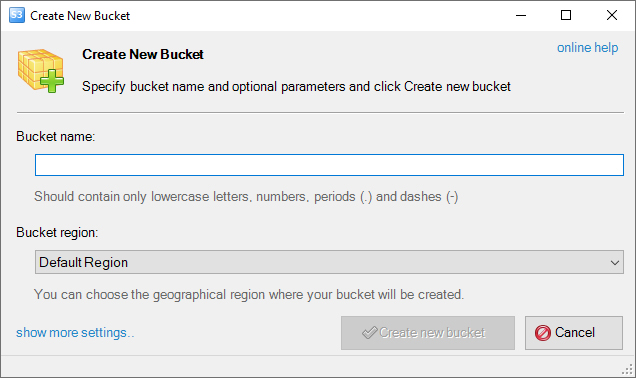This screenshot has width=636, height=378.
Task: Click the red prohibited icon beside Cancel
Action: pyautogui.click(x=543, y=333)
